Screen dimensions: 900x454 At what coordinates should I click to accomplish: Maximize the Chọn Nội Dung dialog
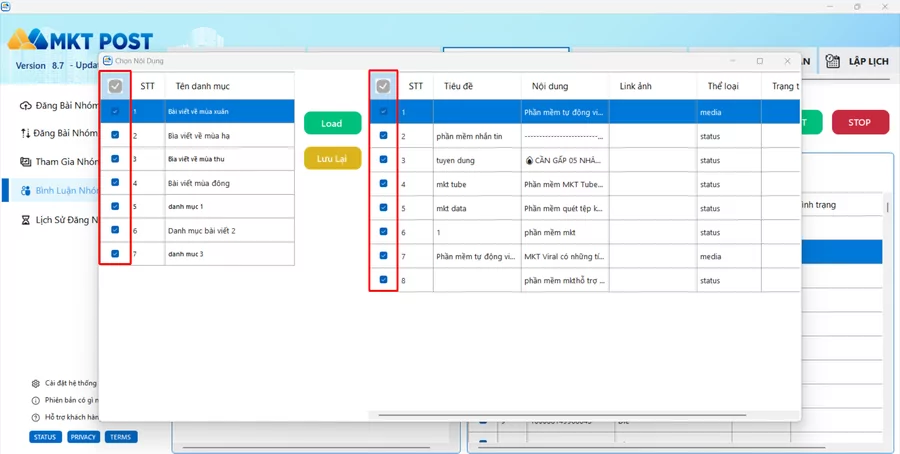pos(760,61)
